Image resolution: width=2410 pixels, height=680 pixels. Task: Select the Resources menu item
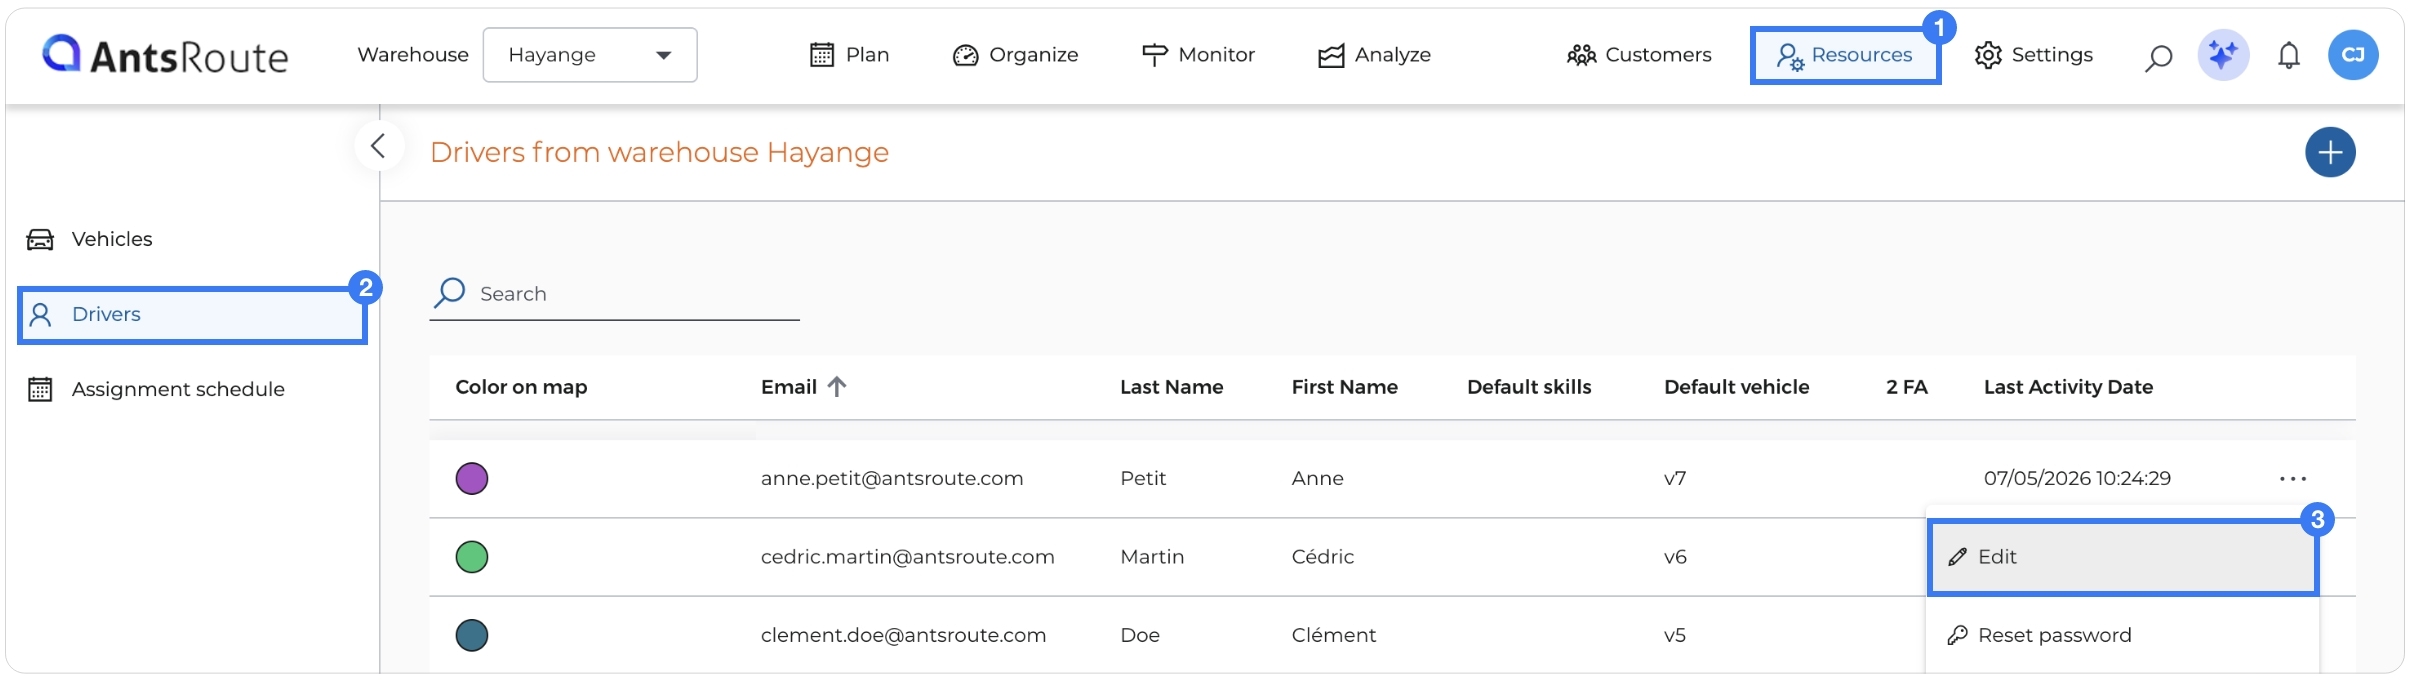tap(1845, 55)
